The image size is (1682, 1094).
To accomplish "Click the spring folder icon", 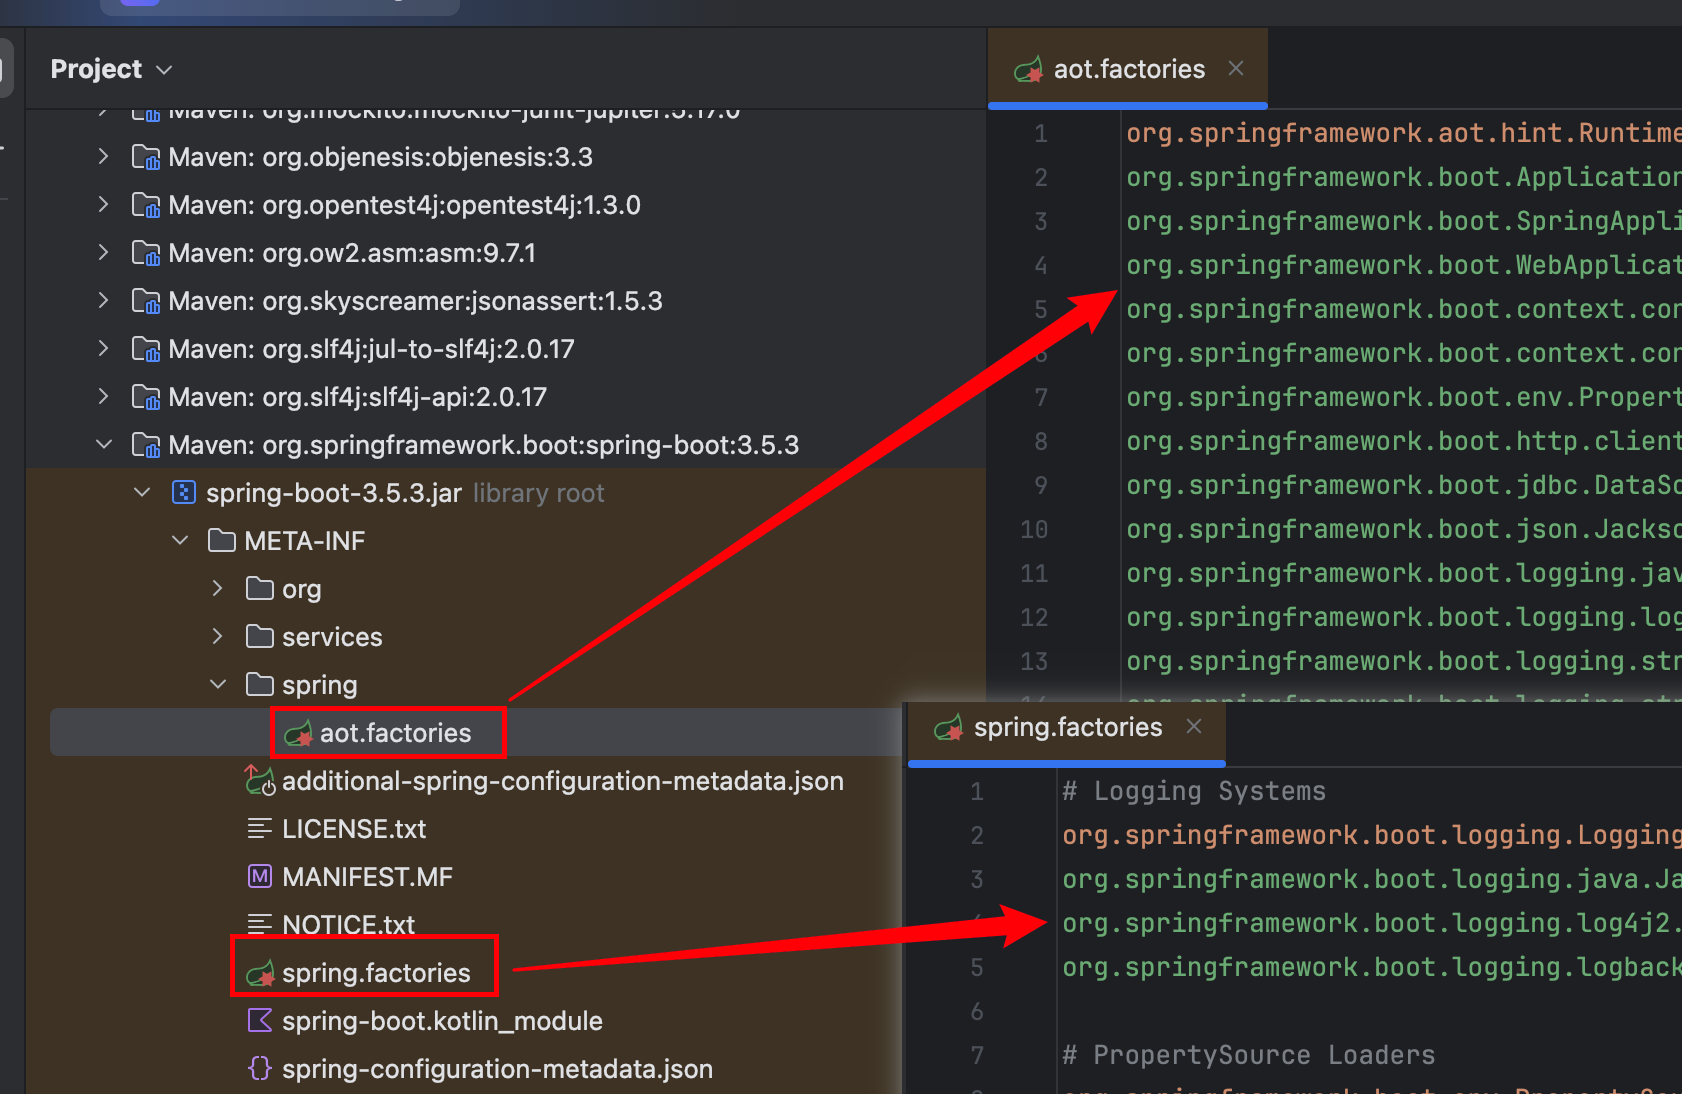I will click(x=260, y=685).
